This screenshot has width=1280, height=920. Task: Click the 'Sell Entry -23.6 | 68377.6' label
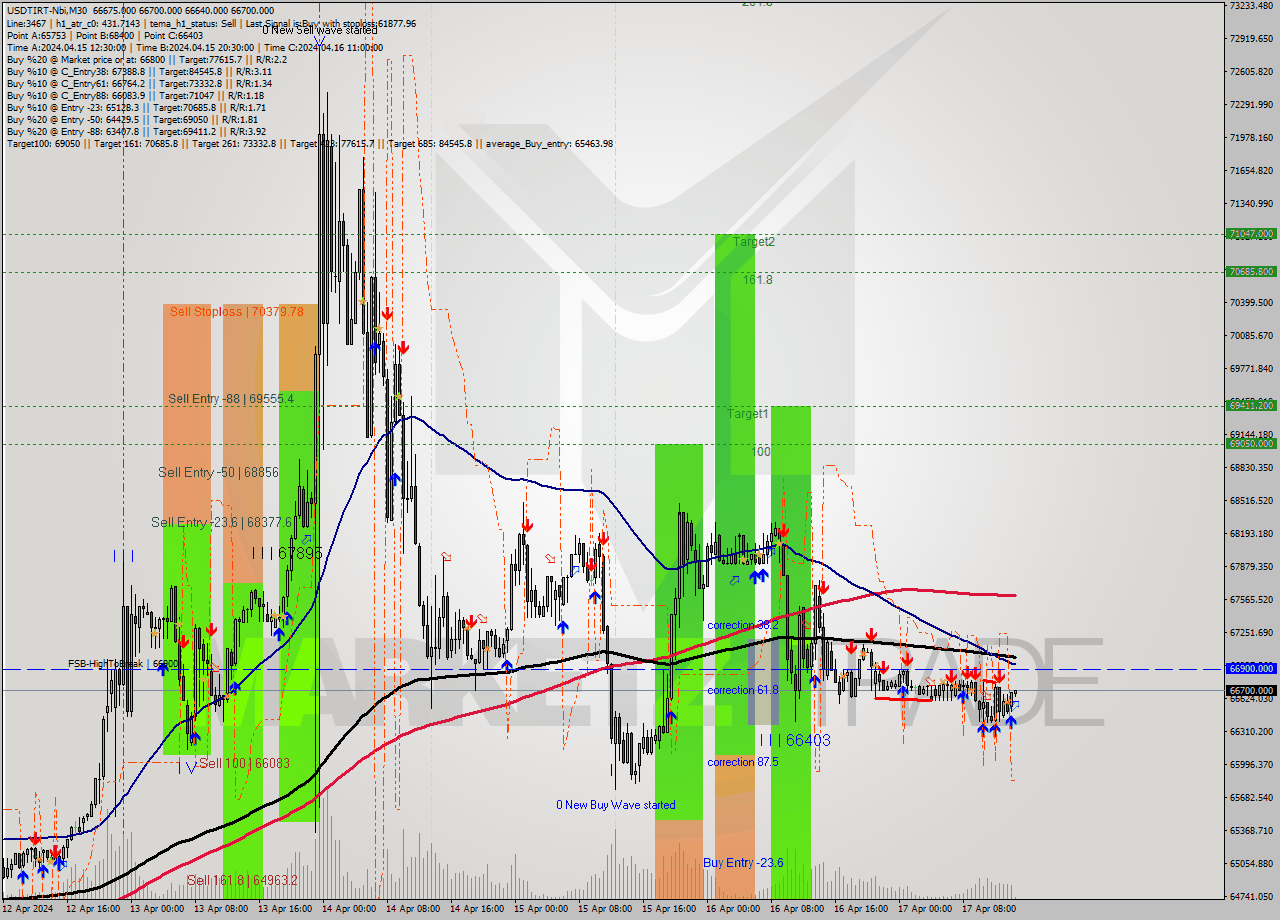point(222,522)
